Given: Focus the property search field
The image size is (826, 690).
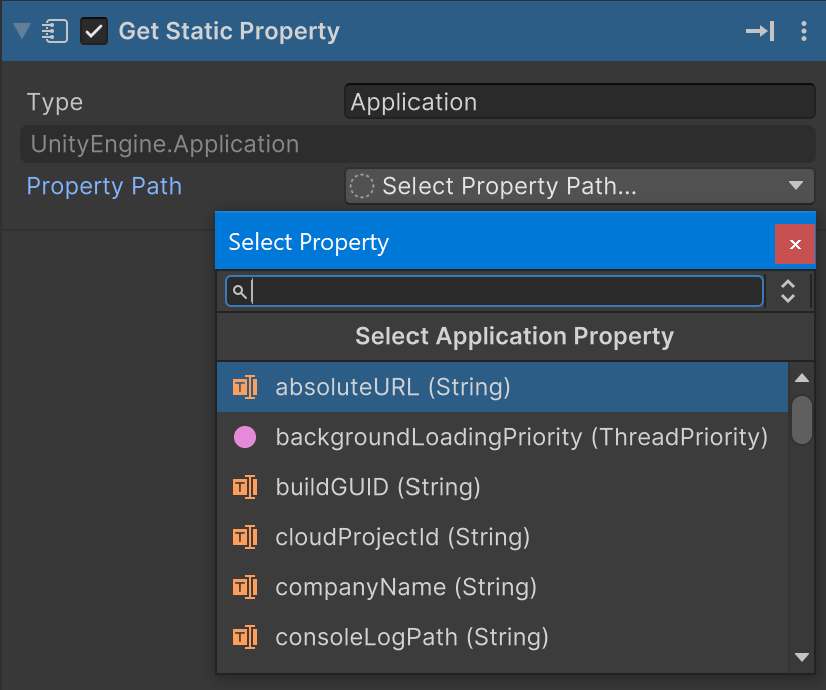Looking at the screenshot, I should 494,291.
